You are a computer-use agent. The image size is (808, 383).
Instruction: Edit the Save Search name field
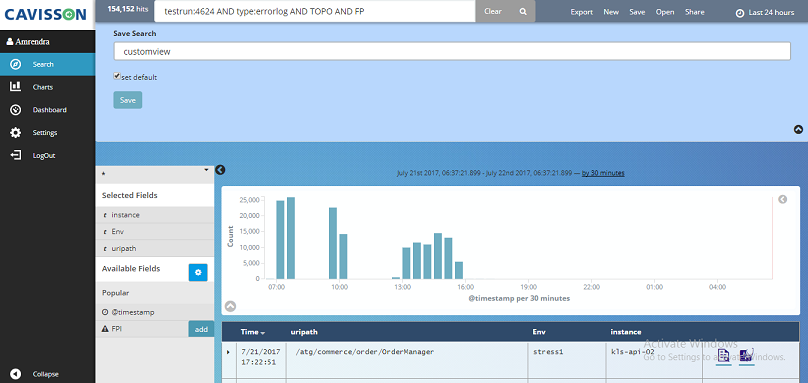coord(452,52)
